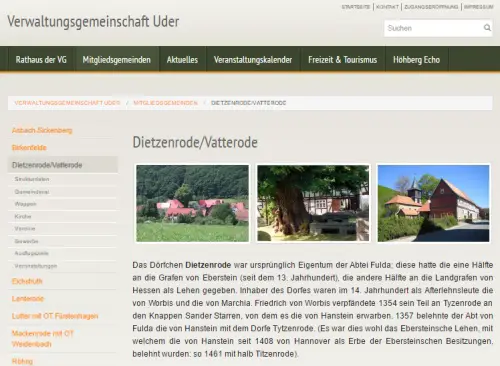Open the Strukturdaten subpage
Image resolution: width=500 pixels, height=366 pixels.
point(32,179)
